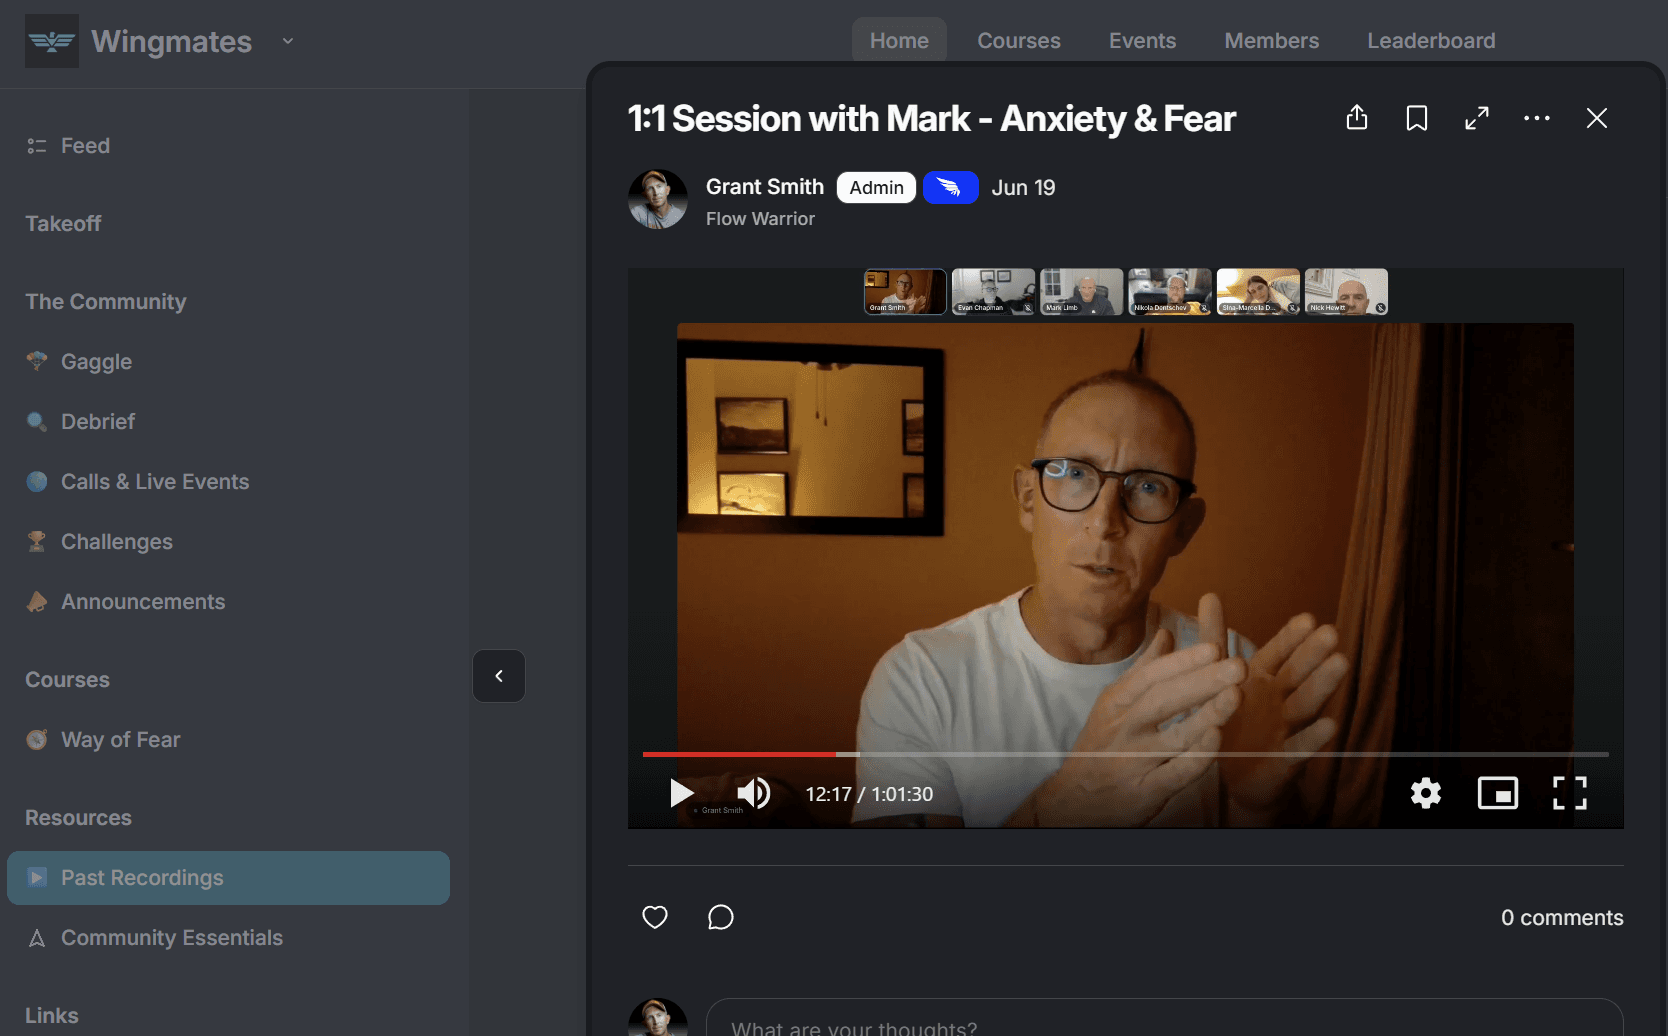Open the Leaderboard tab
The width and height of the screenshot is (1668, 1036).
pos(1431,41)
